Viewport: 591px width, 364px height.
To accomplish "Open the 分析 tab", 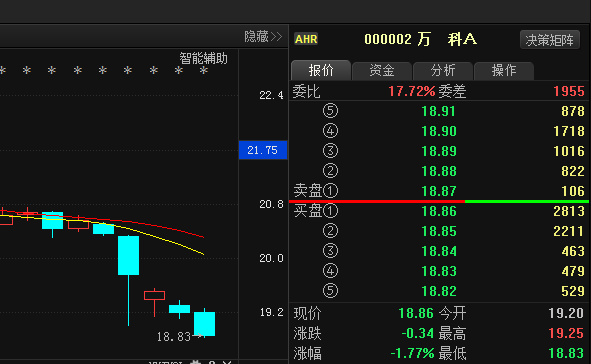I will click(443, 70).
